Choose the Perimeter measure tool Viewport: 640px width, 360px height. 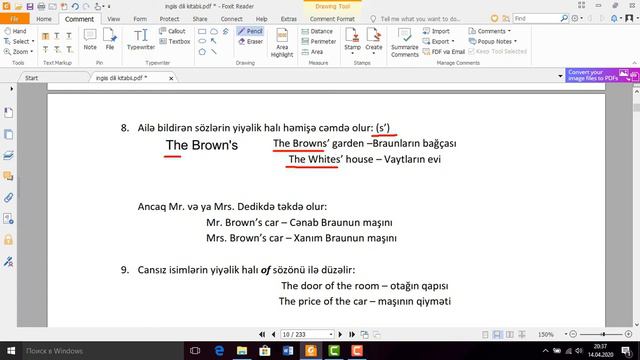[x=319, y=42]
